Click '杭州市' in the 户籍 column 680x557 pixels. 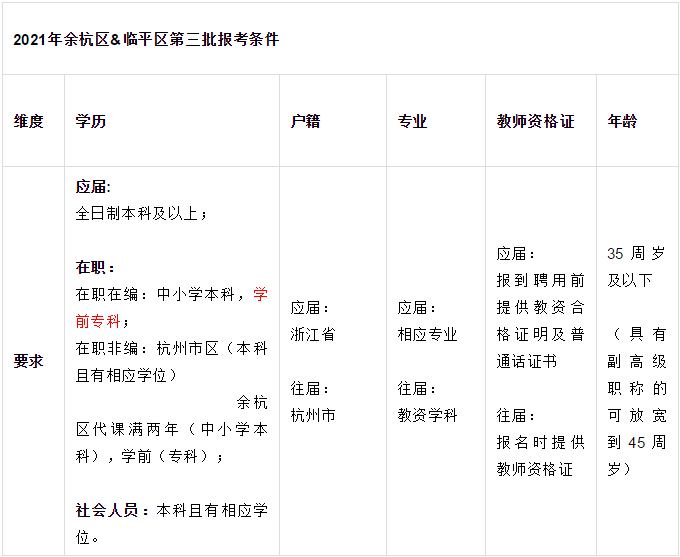point(313,415)
